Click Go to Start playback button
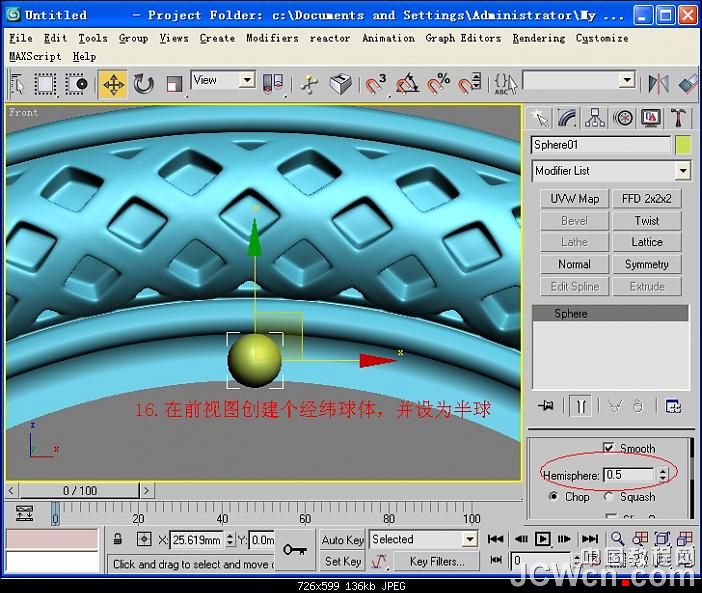The image size is (702, 593). pyautogui.click(x=495, y=539)
